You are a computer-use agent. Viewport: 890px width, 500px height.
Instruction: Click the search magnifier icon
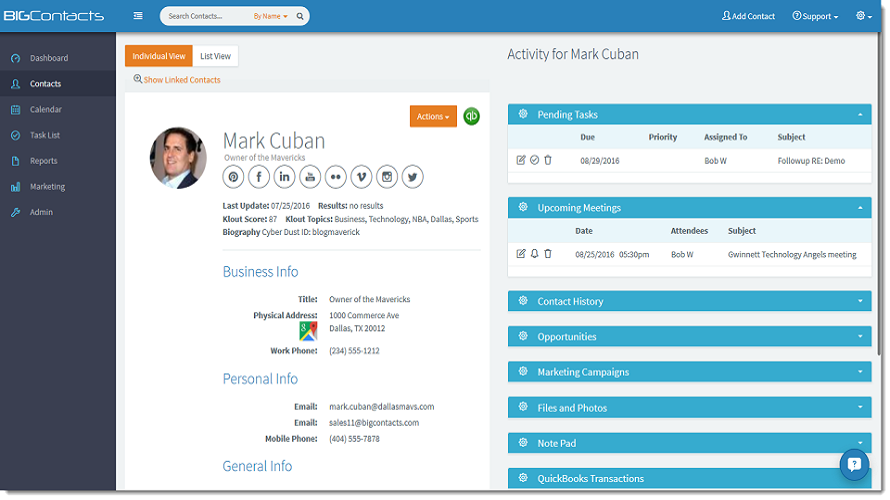point(300,16)
